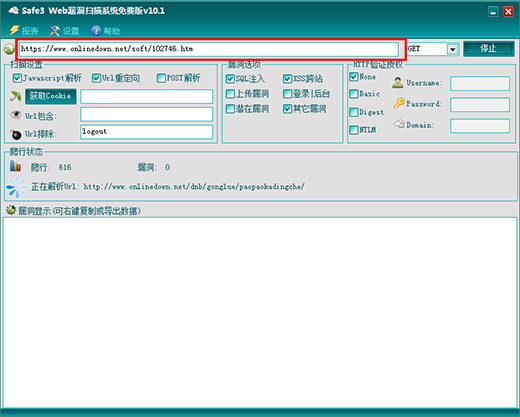520x417 pixels.
Task: Click the wrench settings icon
Action: click(x=55, y=31)
